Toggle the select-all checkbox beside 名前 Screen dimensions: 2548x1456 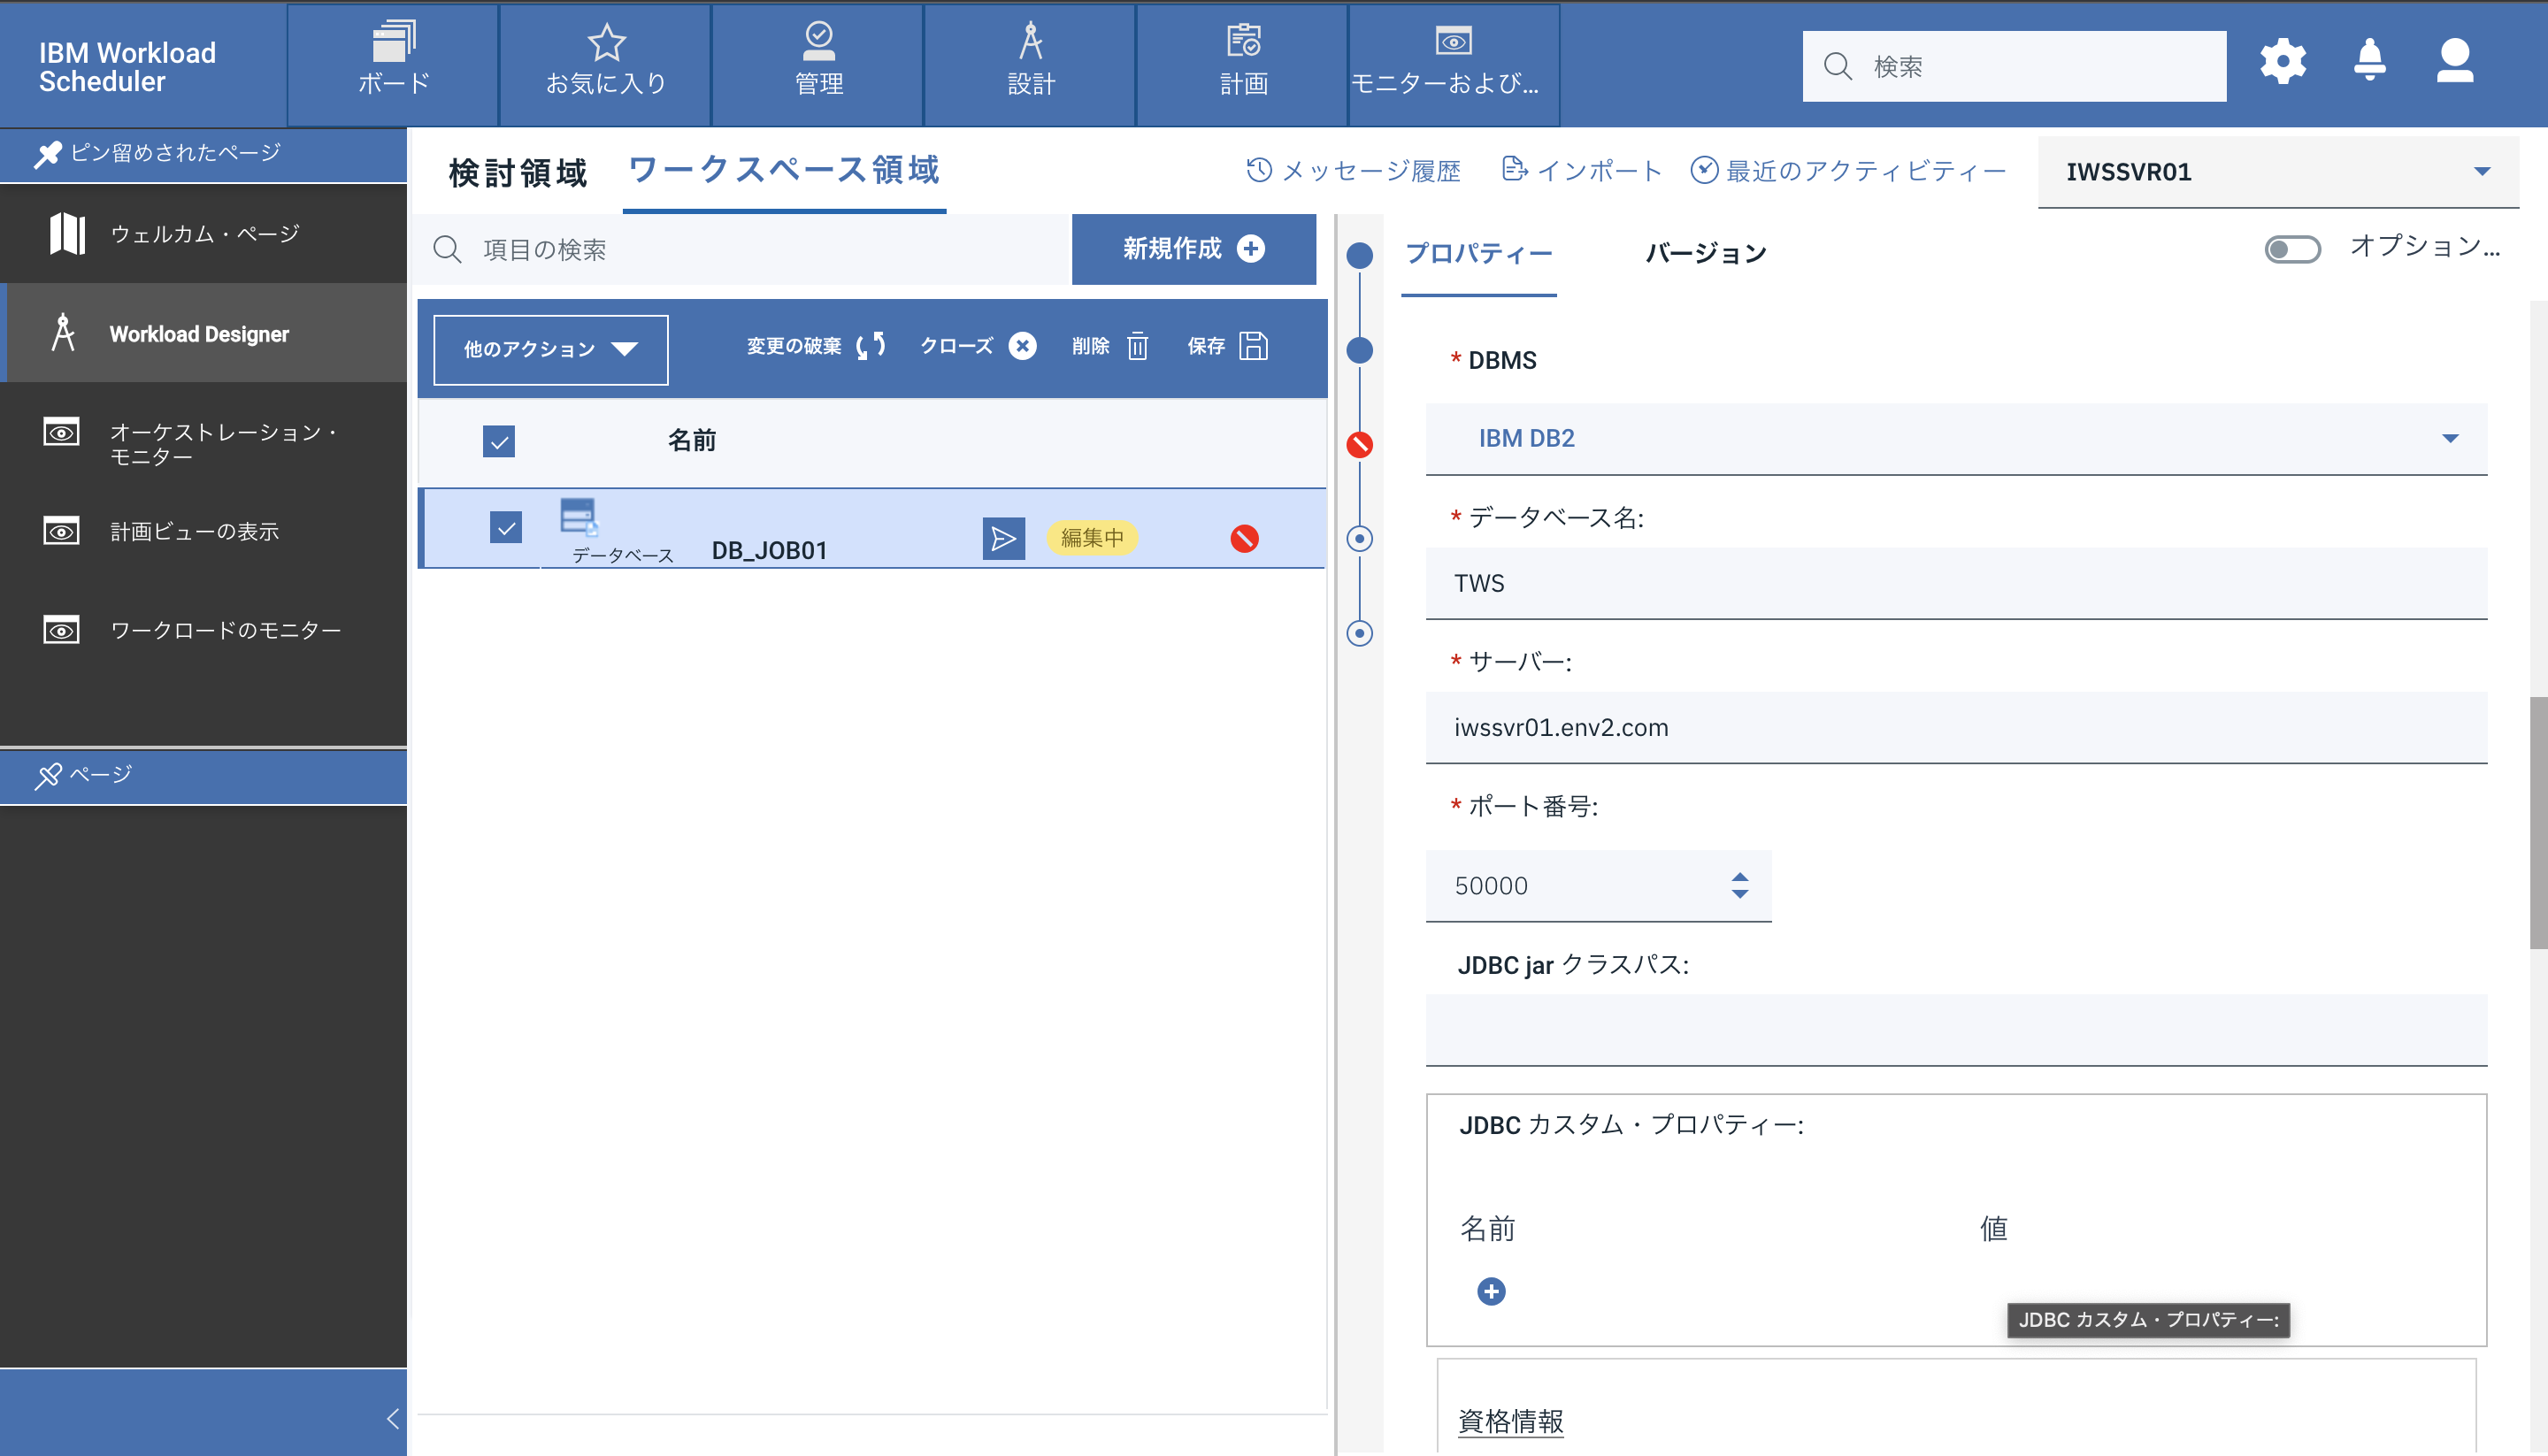pos(499,441)
